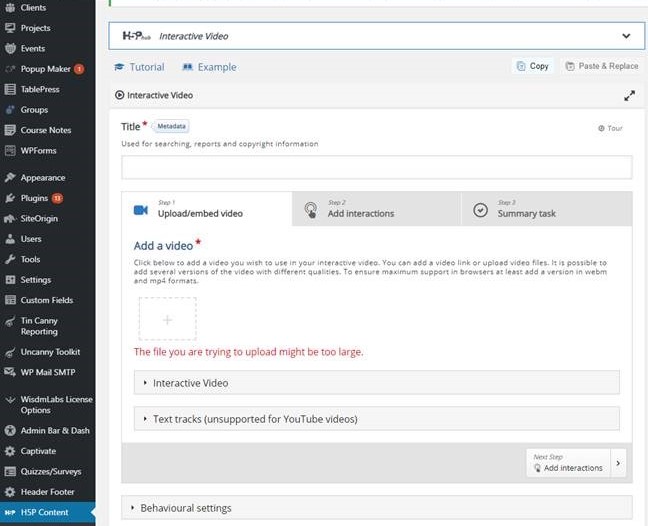Click the Events calendar icon
Screen dimensions: 648x526
point(10,48)
